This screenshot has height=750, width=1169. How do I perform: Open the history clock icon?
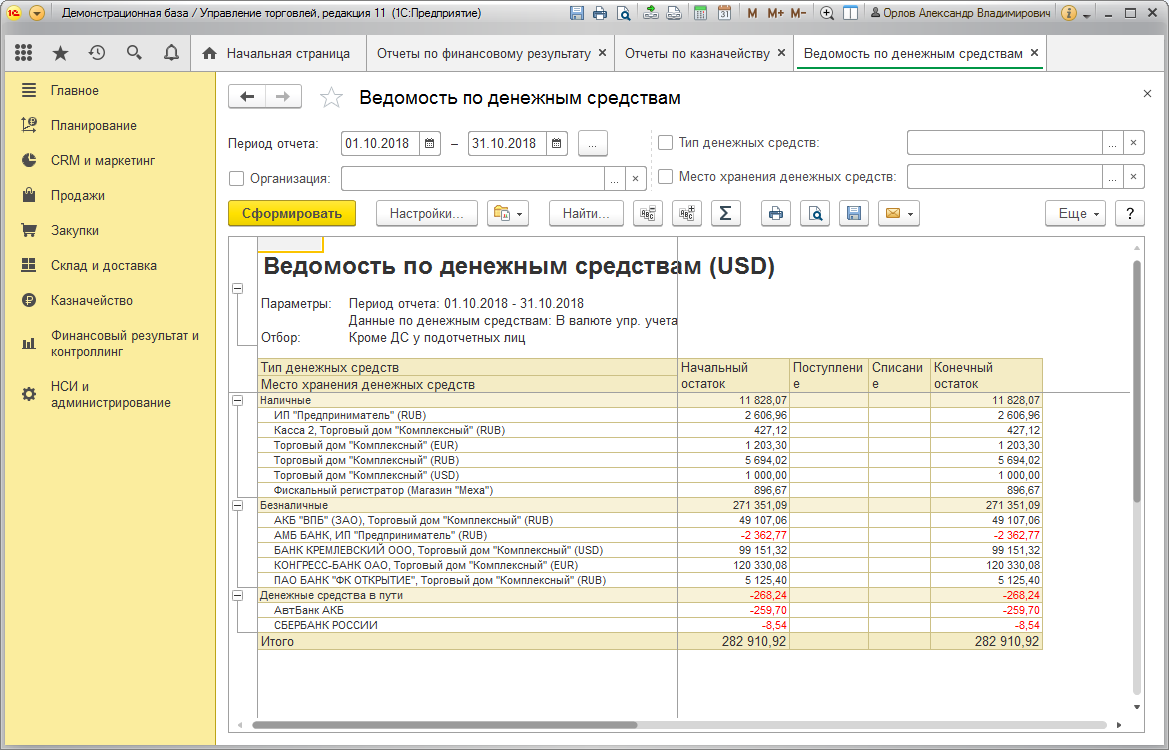pyautogui.click(x=97, y=53)
